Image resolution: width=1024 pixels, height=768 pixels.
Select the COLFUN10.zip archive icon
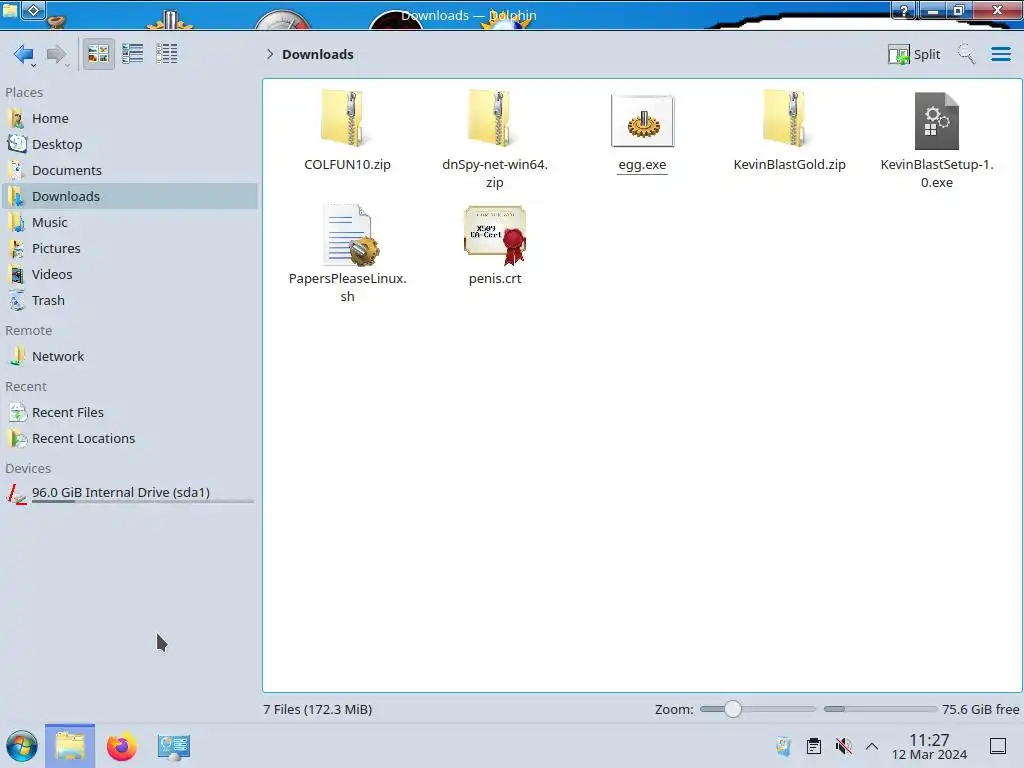pyautogui.click(x=344, y=119)
